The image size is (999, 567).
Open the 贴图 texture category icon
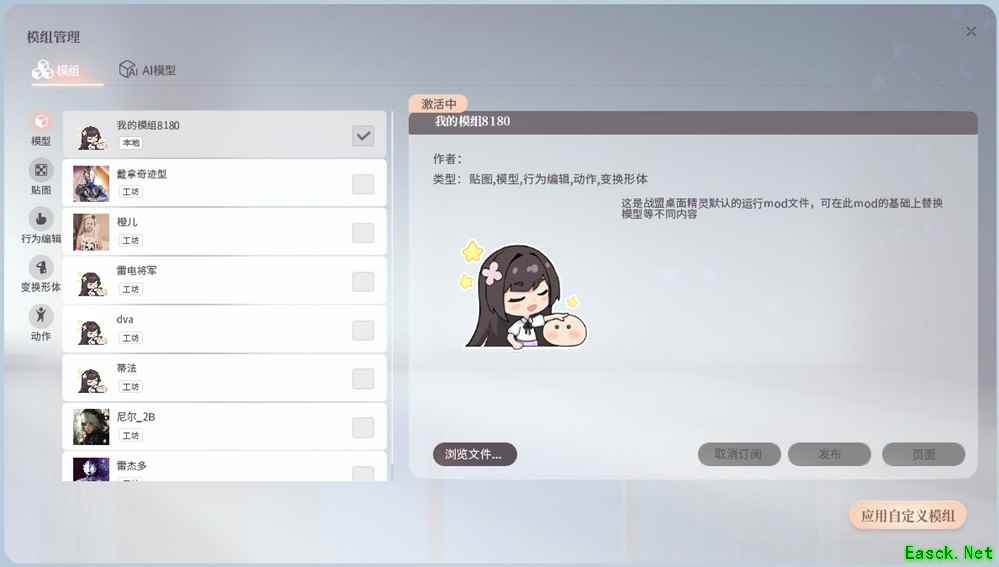(x=41, y=170)
